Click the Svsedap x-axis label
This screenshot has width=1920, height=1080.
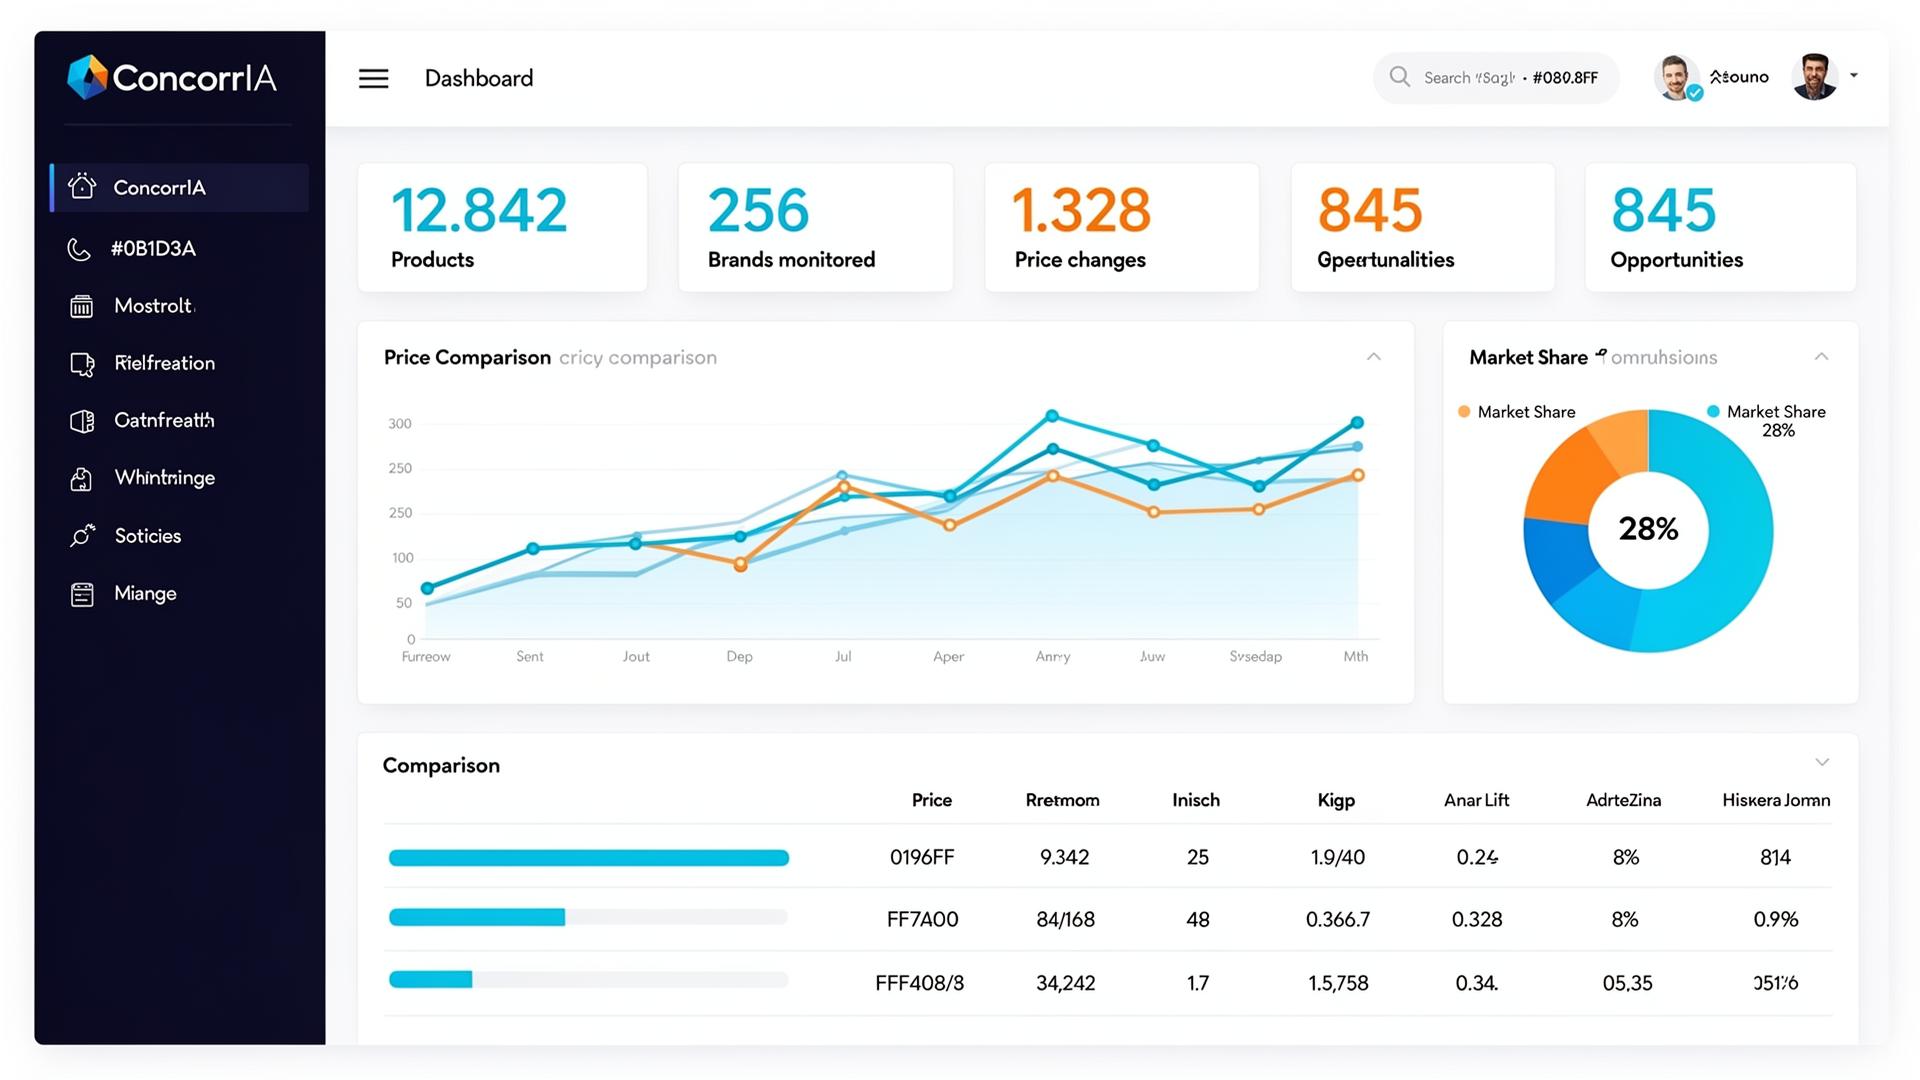1255,657
